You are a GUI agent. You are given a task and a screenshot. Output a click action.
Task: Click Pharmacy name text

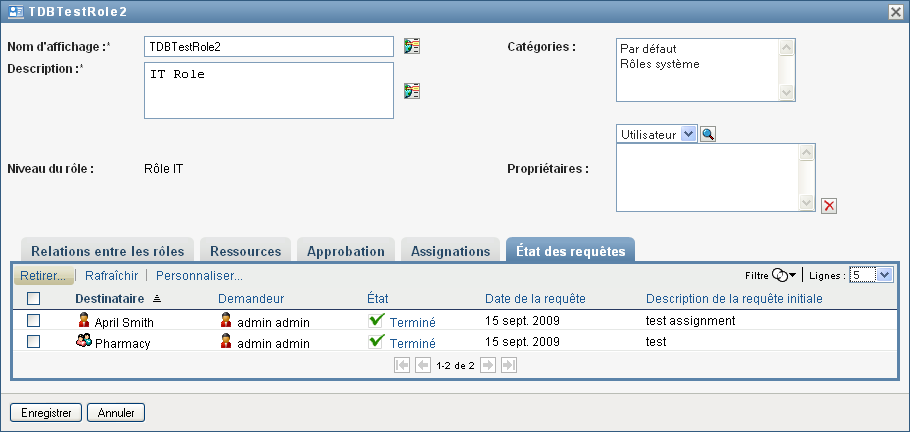point(122,344)
